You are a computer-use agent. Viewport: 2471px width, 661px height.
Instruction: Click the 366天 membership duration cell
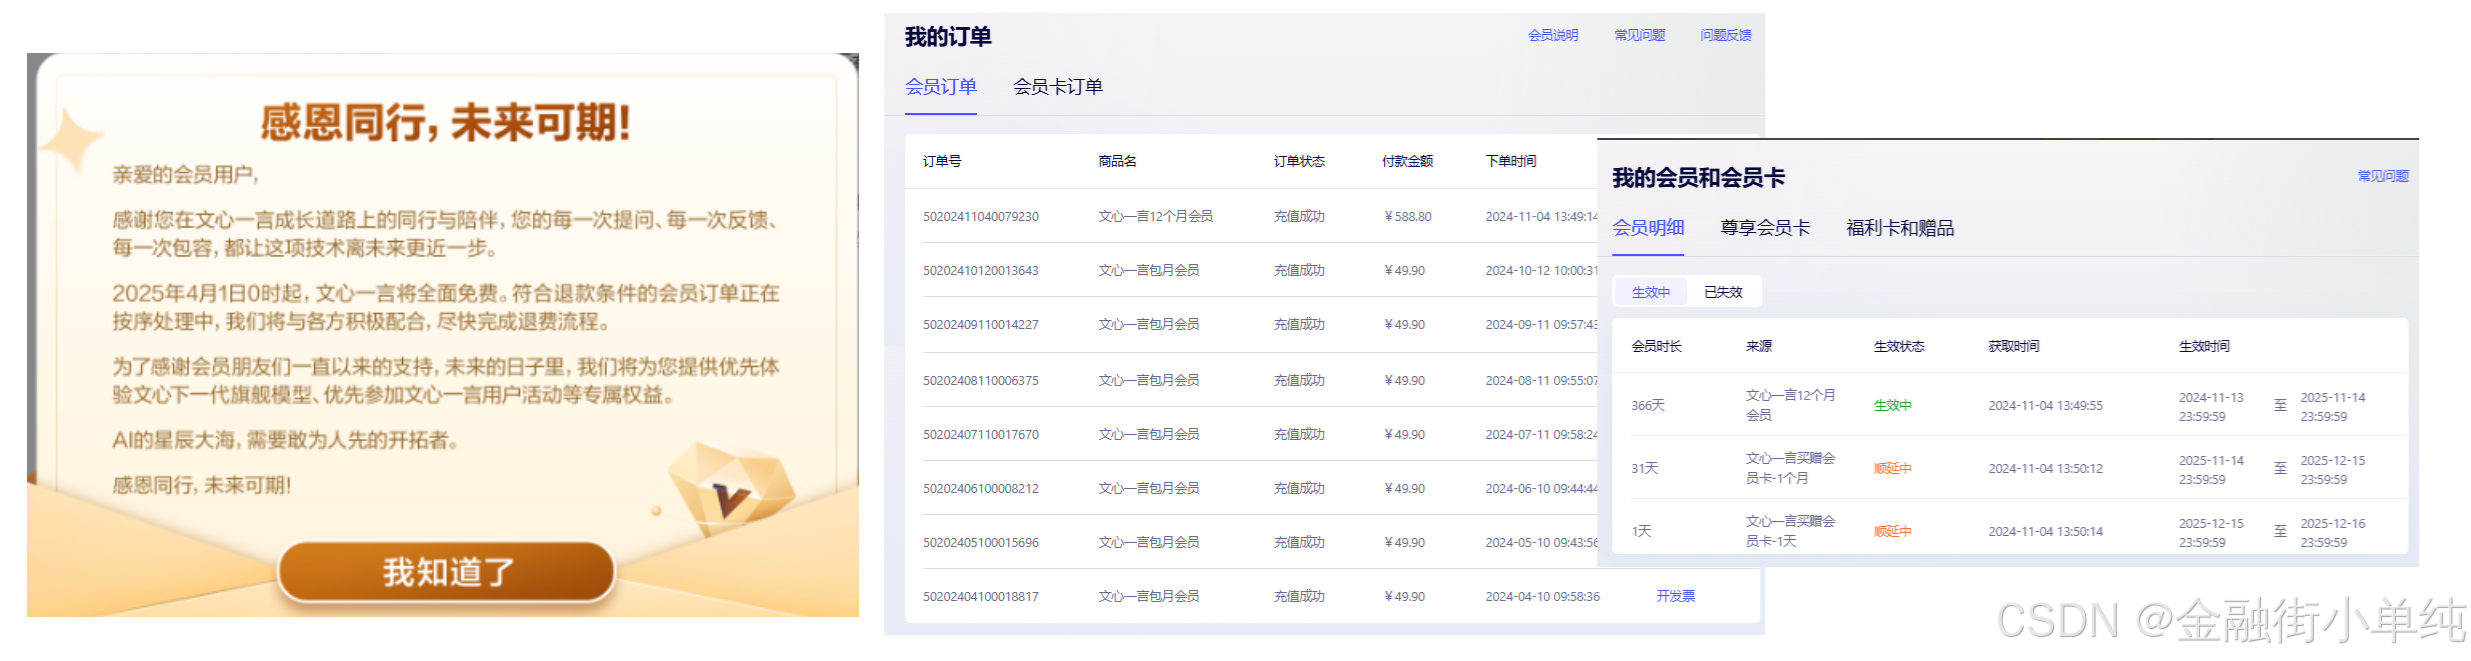point(1648,405)
